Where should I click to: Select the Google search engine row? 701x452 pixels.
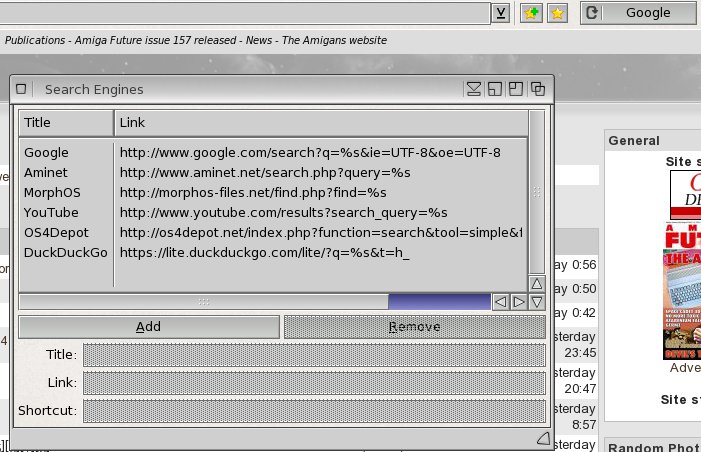[x=273, y=153]
